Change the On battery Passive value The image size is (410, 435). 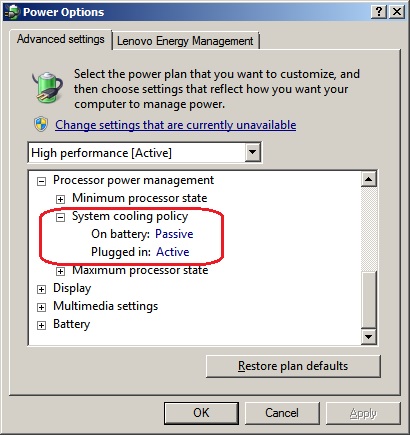coord(174,234)
